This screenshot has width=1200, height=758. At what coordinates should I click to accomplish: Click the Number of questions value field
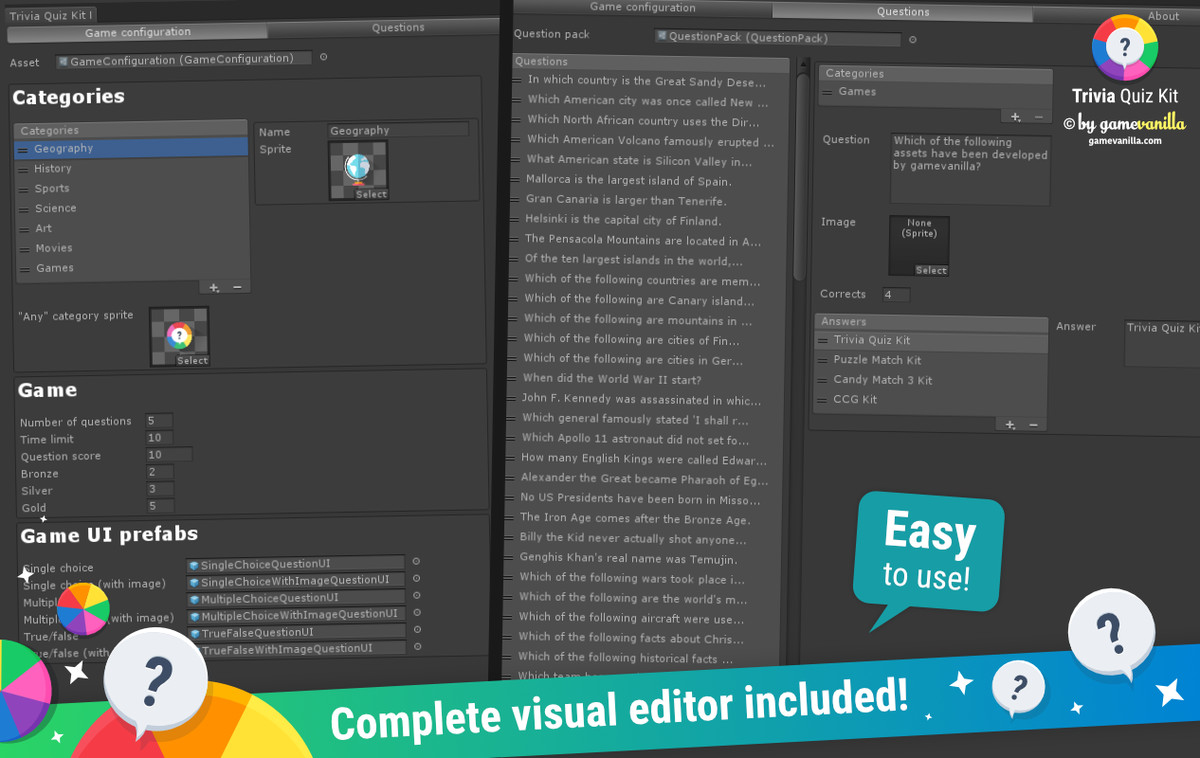pyautogui.click(x=159, y=421)
